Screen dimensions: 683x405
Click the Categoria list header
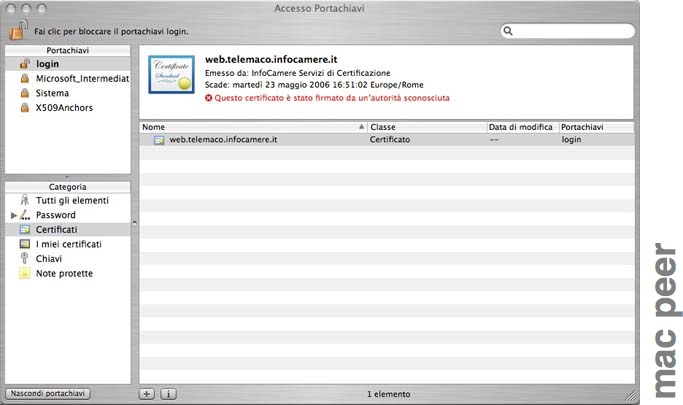click(x=68, y=186)
